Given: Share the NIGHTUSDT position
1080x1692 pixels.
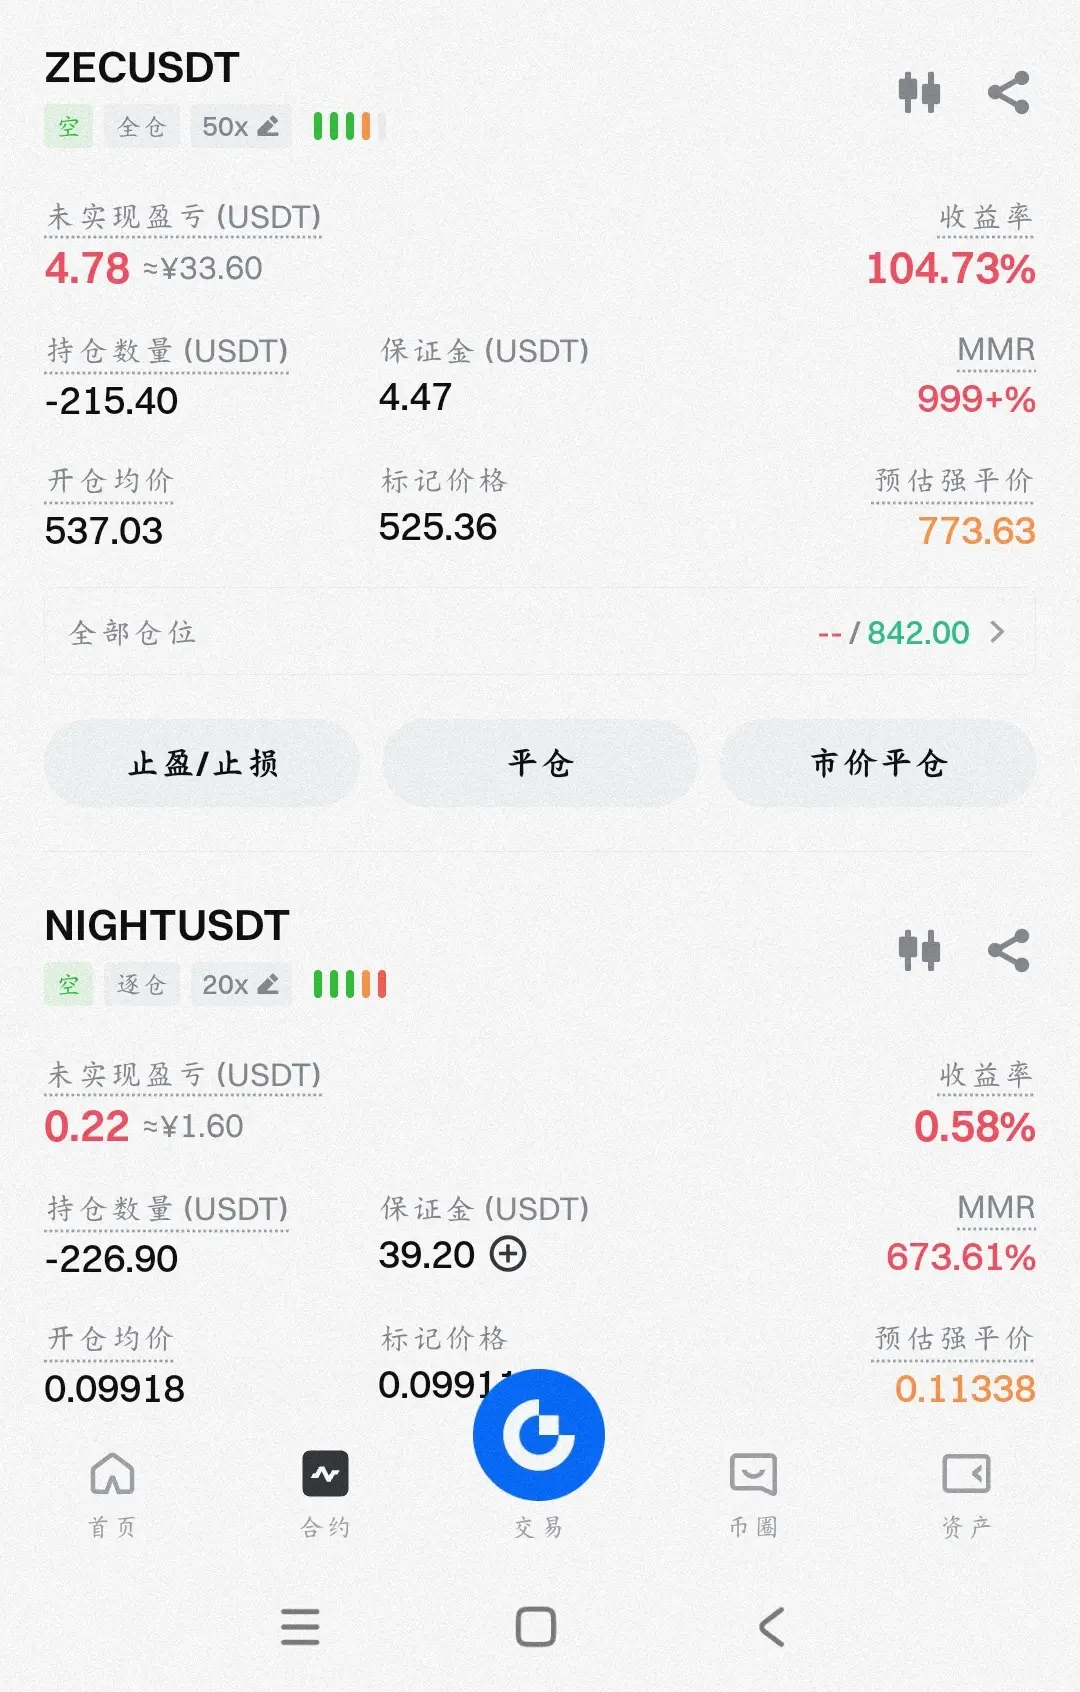Looking at the screenshot, I should point(1008,951).
